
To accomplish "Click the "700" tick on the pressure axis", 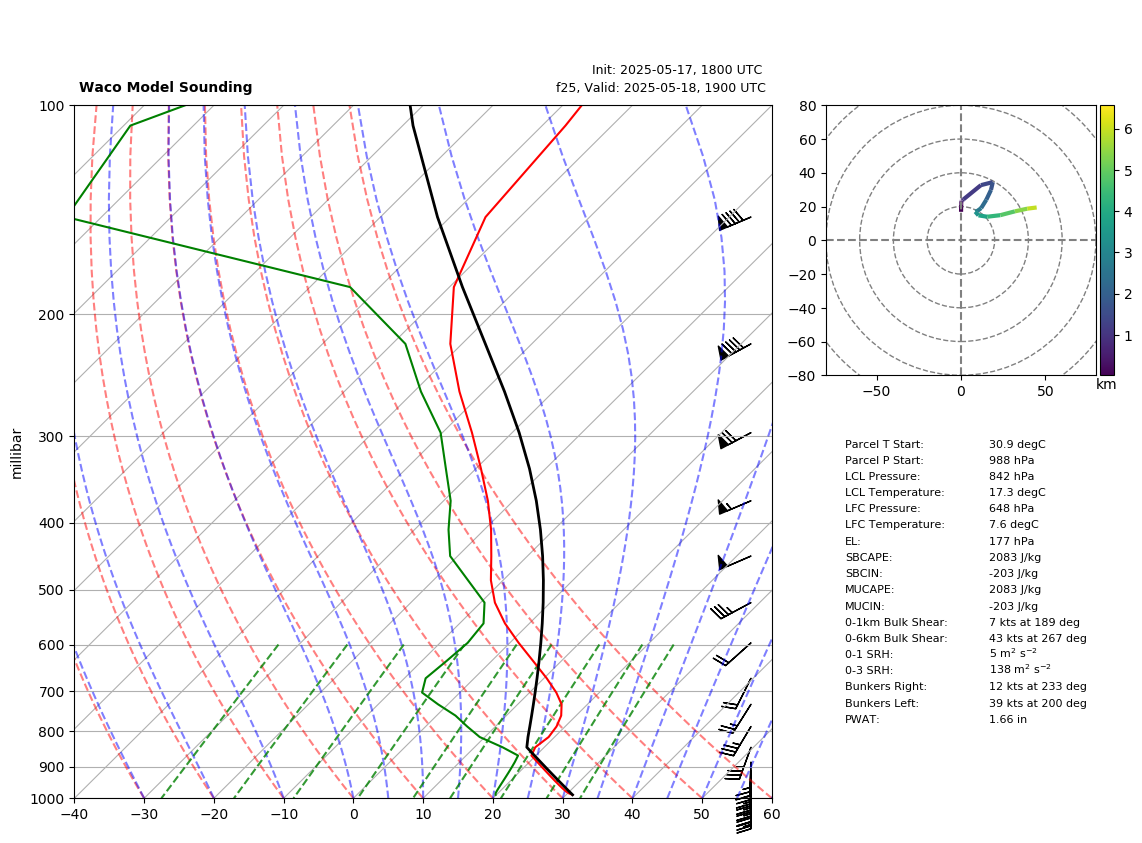I will (x=52, y=691).
